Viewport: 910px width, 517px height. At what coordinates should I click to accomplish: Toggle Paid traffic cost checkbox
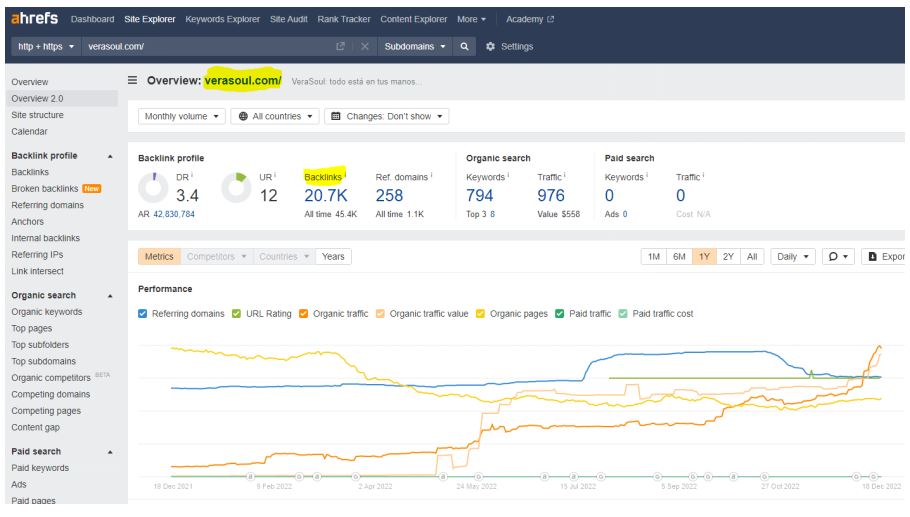[623, 314]
